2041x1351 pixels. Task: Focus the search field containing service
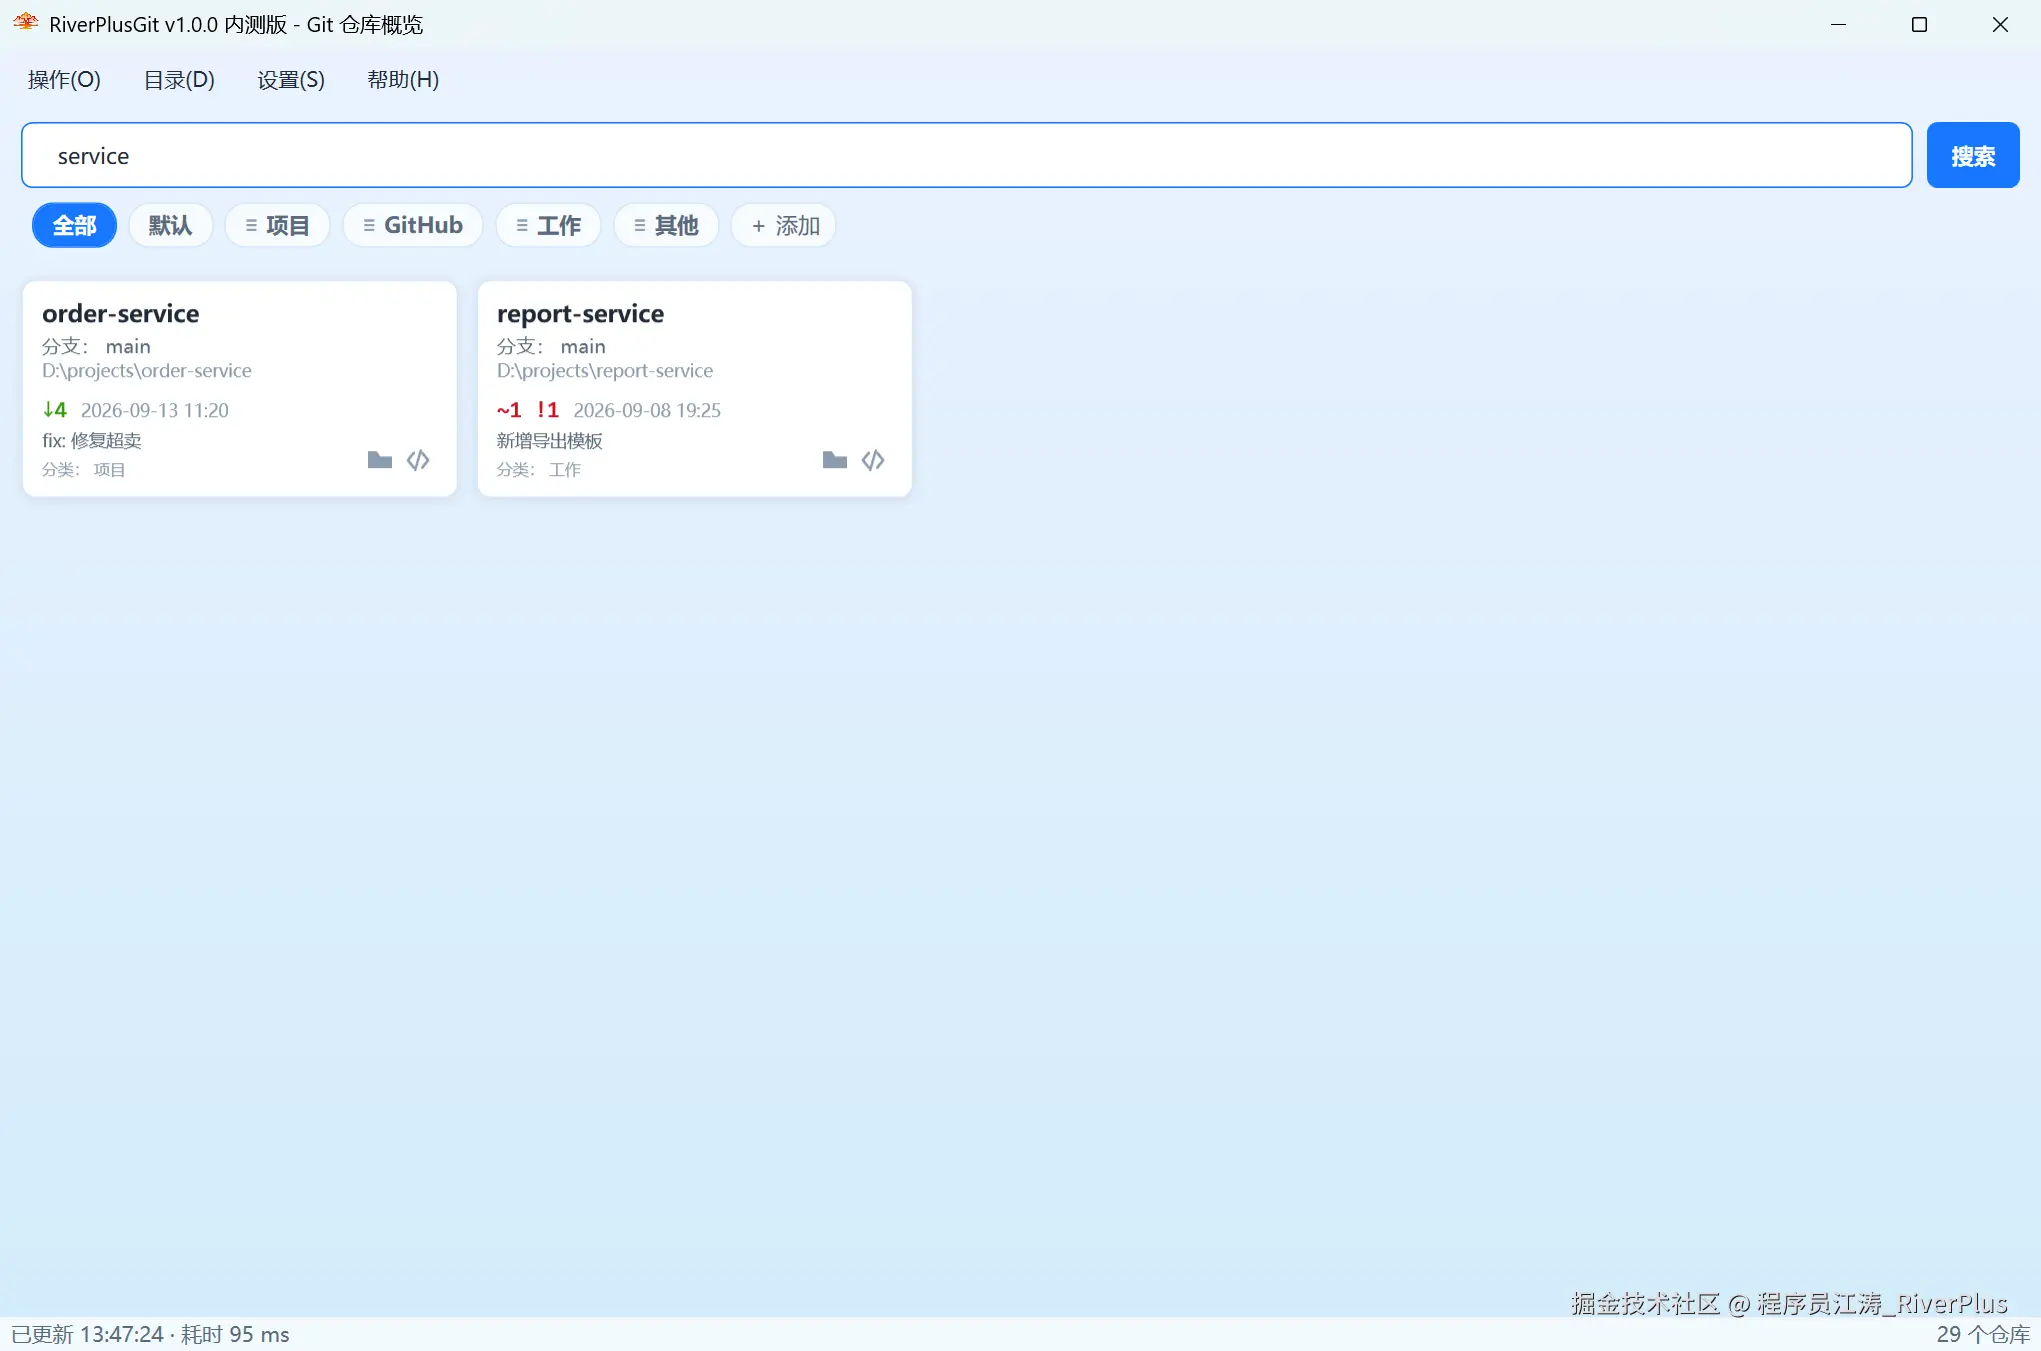pyautogui.click(x=967, y=156)
